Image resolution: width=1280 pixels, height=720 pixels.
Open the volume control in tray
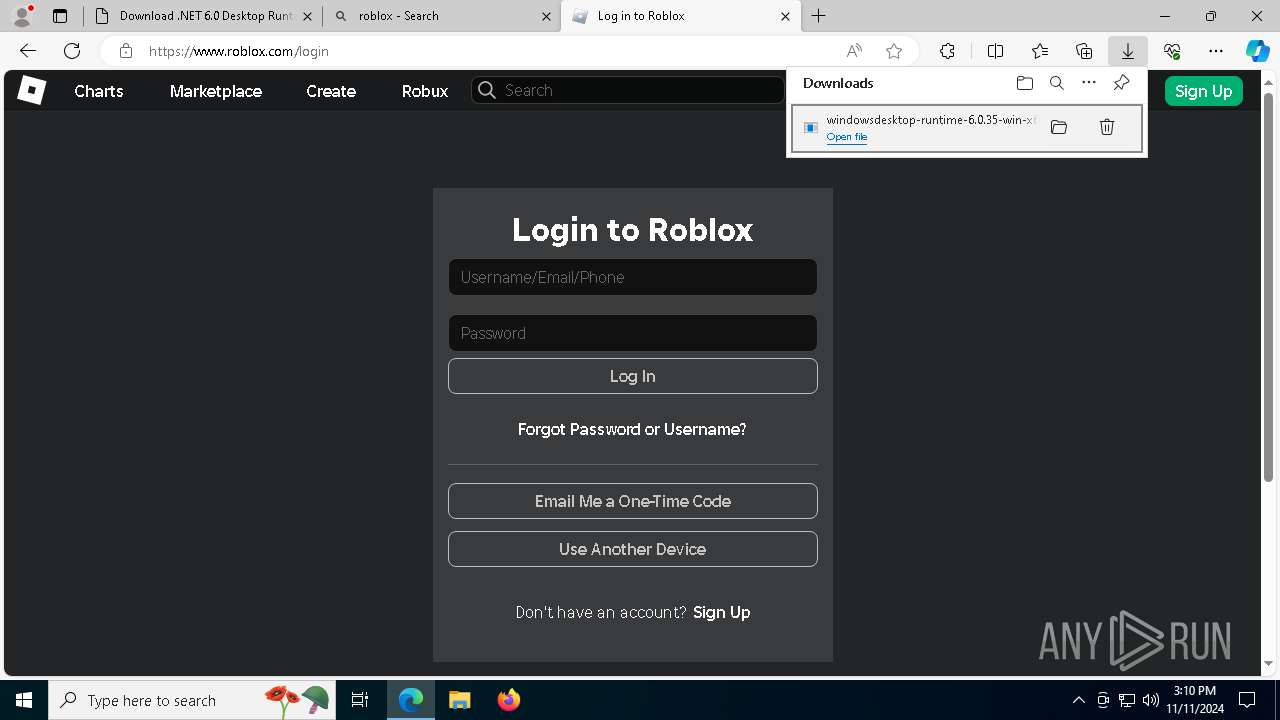(x=1150, y=700)
